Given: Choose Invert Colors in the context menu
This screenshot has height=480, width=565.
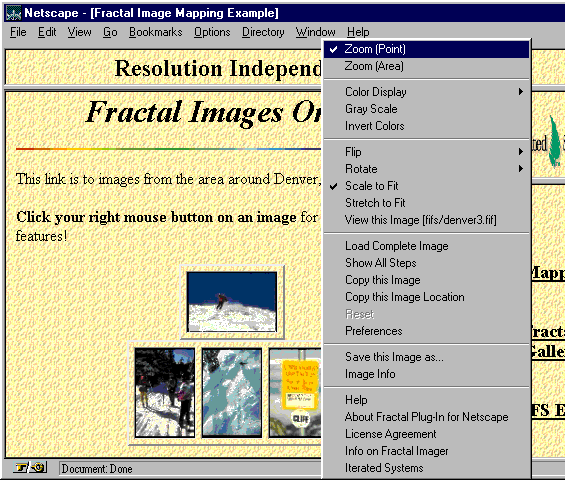Looking at the screenshot, I should [x=427, y=126].
